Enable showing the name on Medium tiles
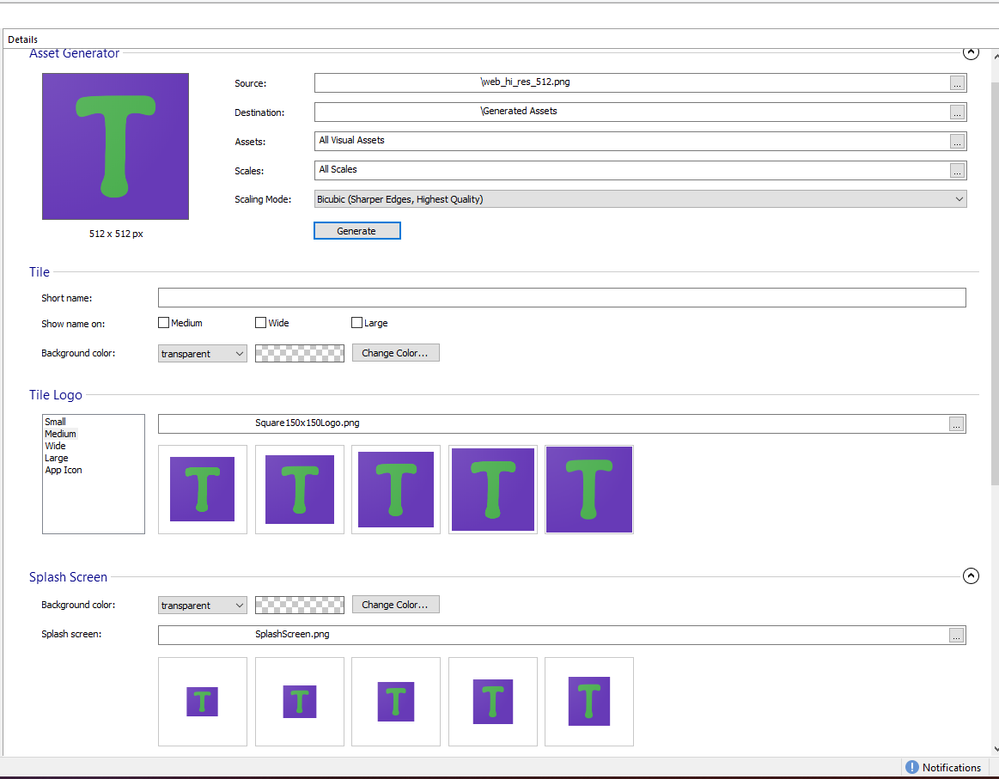 tap(163, 322)
